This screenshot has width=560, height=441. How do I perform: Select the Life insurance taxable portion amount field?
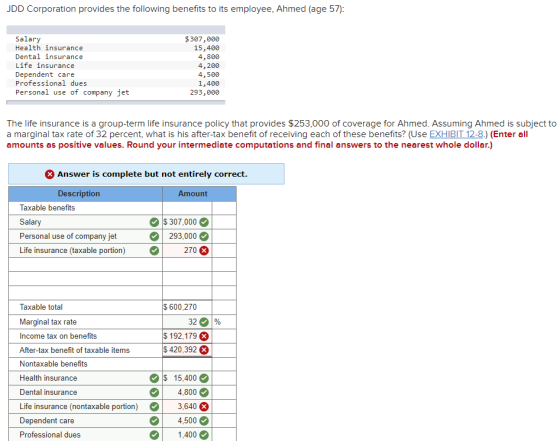pos(187,251)
